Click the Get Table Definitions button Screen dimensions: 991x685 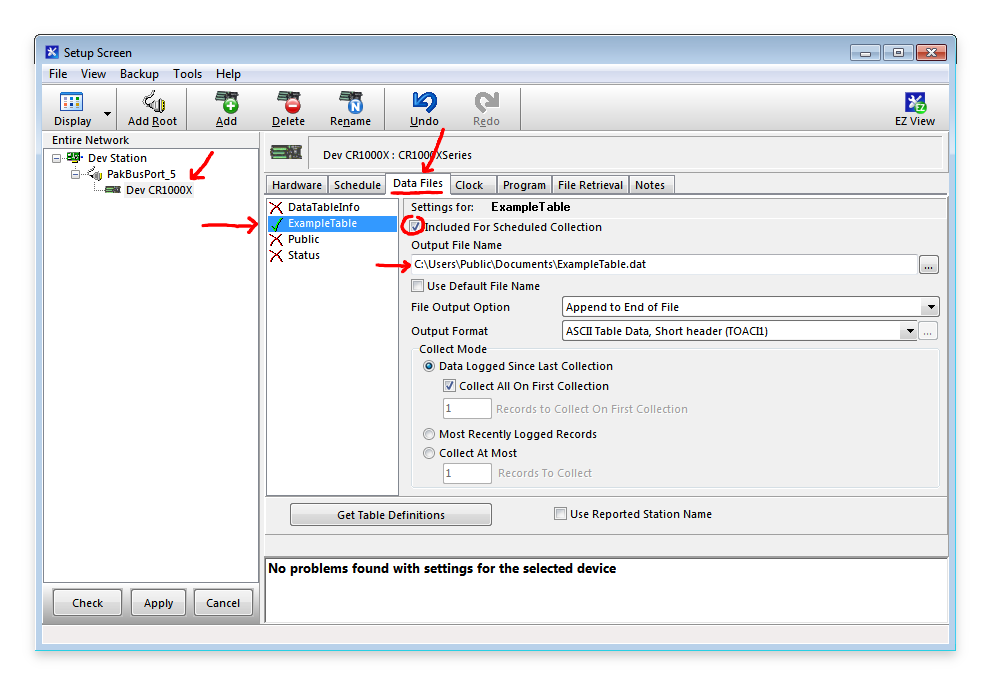click(390, 515)
